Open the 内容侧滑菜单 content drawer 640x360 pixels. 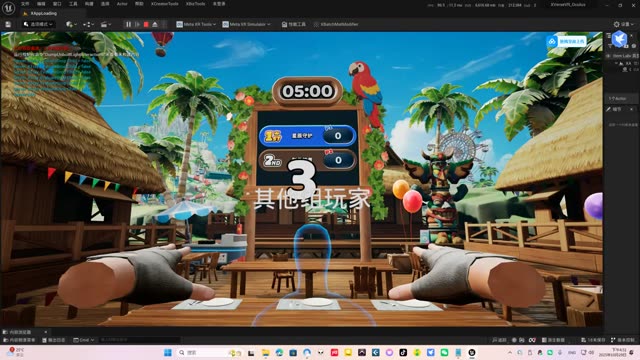(19, 340)
